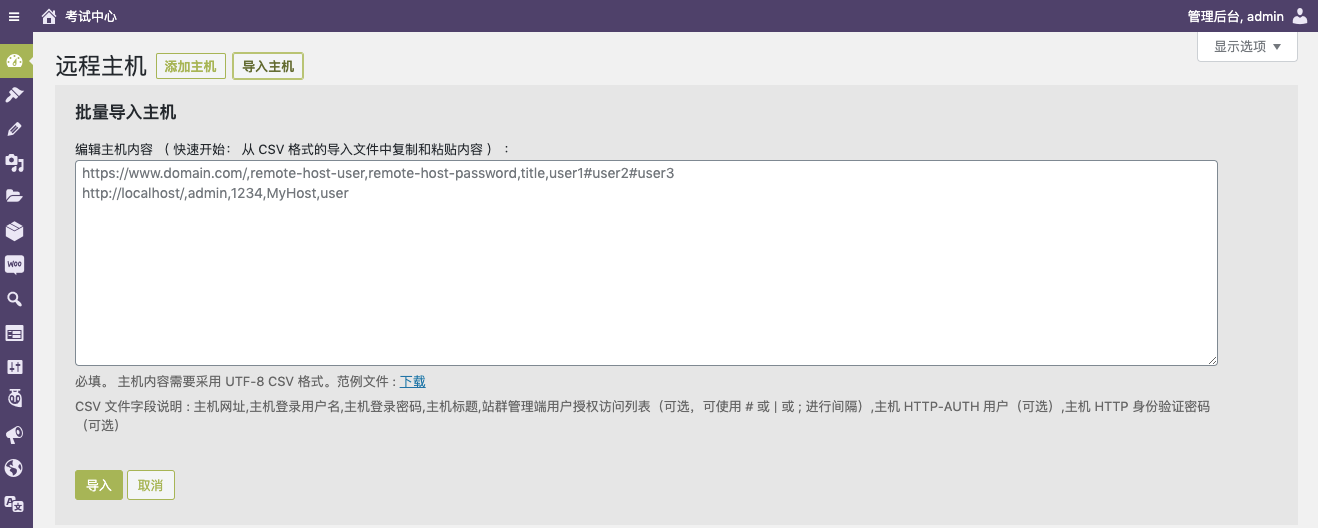This screenshot has height=528, width=1318.
Task: Click the http://localhost example line in the textarea
Action: 215,193
